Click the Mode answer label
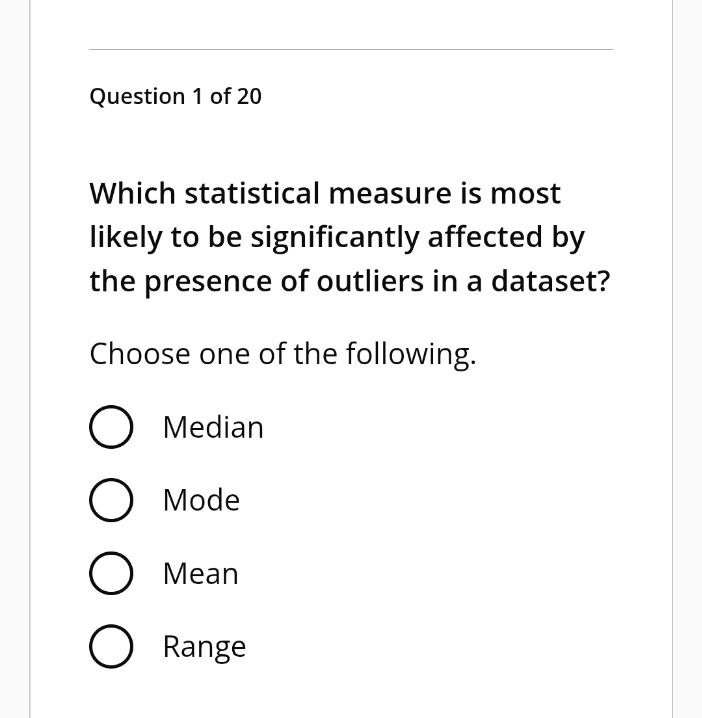The image size is (702, 718). 201,501
